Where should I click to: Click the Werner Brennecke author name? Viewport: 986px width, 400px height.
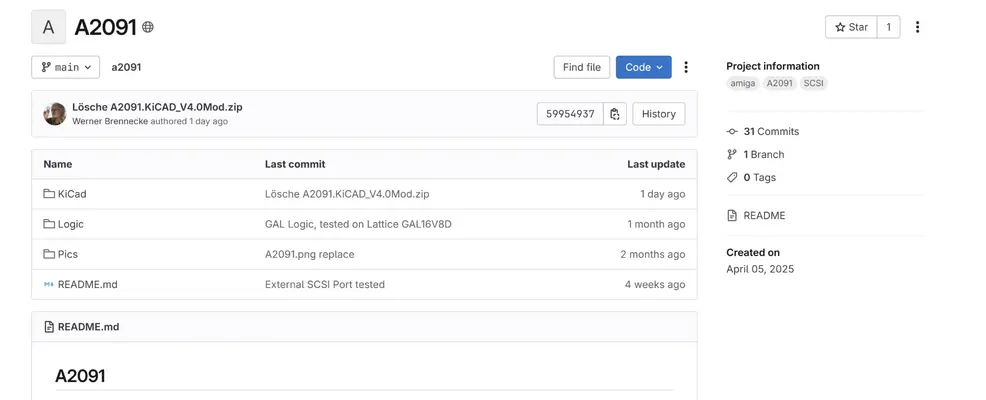point(109,121)
